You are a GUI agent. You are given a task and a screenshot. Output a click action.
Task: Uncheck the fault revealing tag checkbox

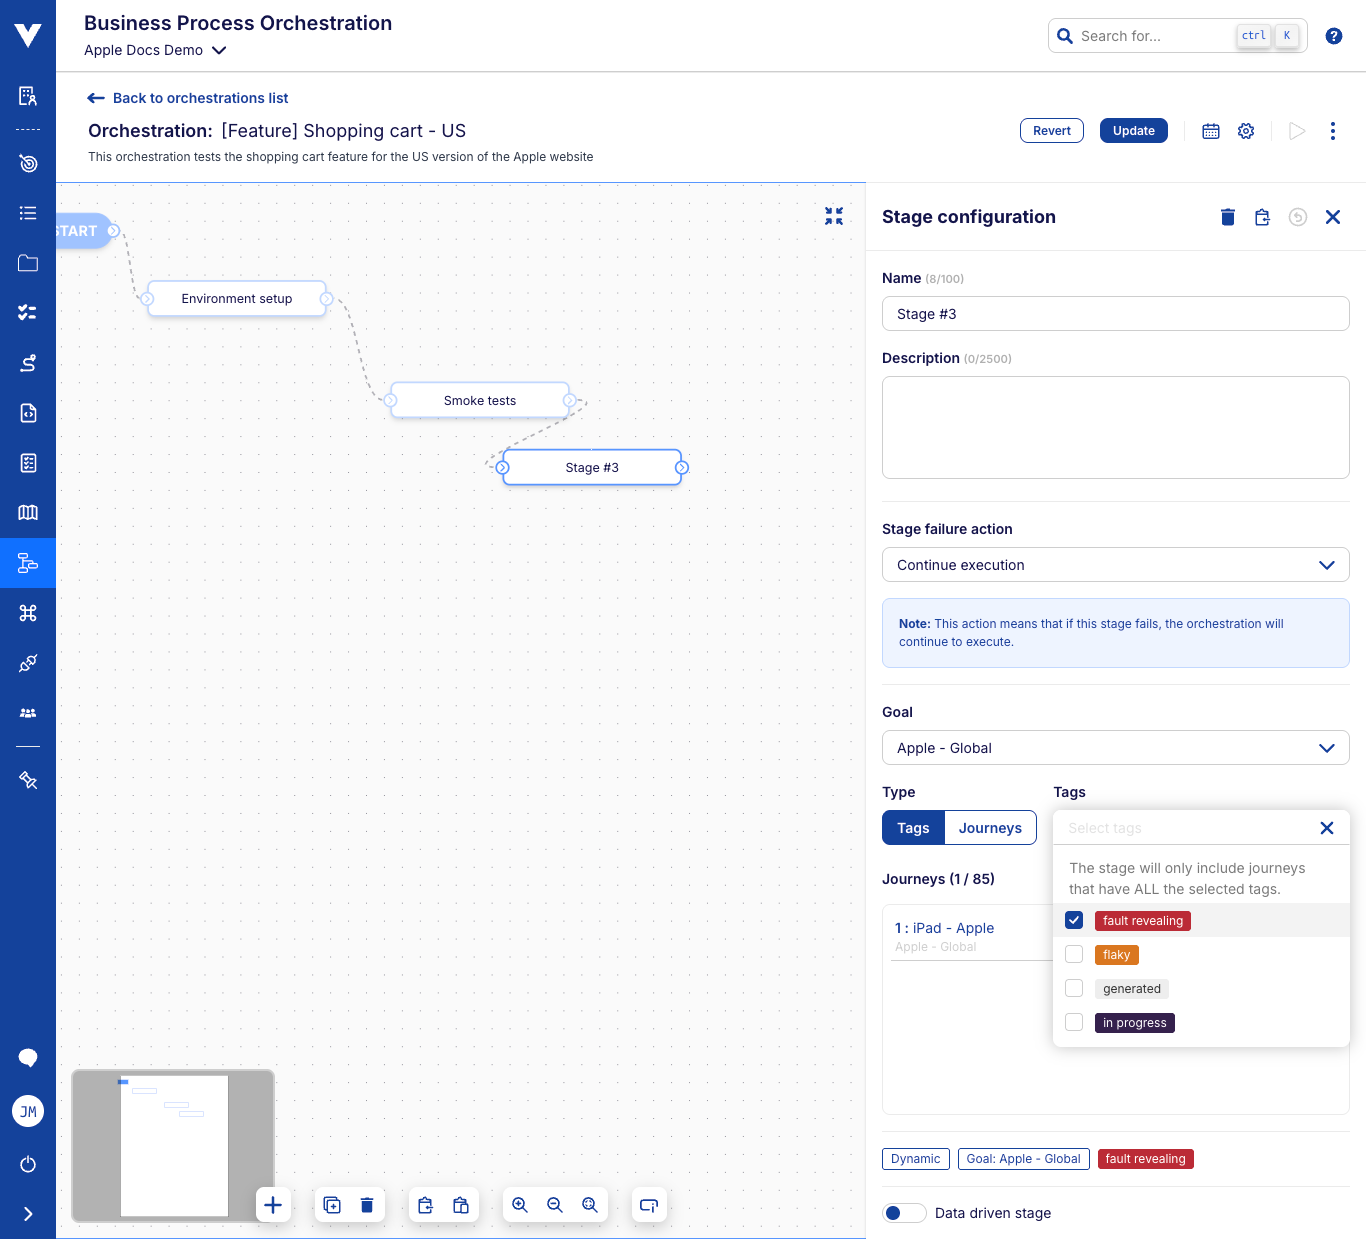[x=1074, y=920]
